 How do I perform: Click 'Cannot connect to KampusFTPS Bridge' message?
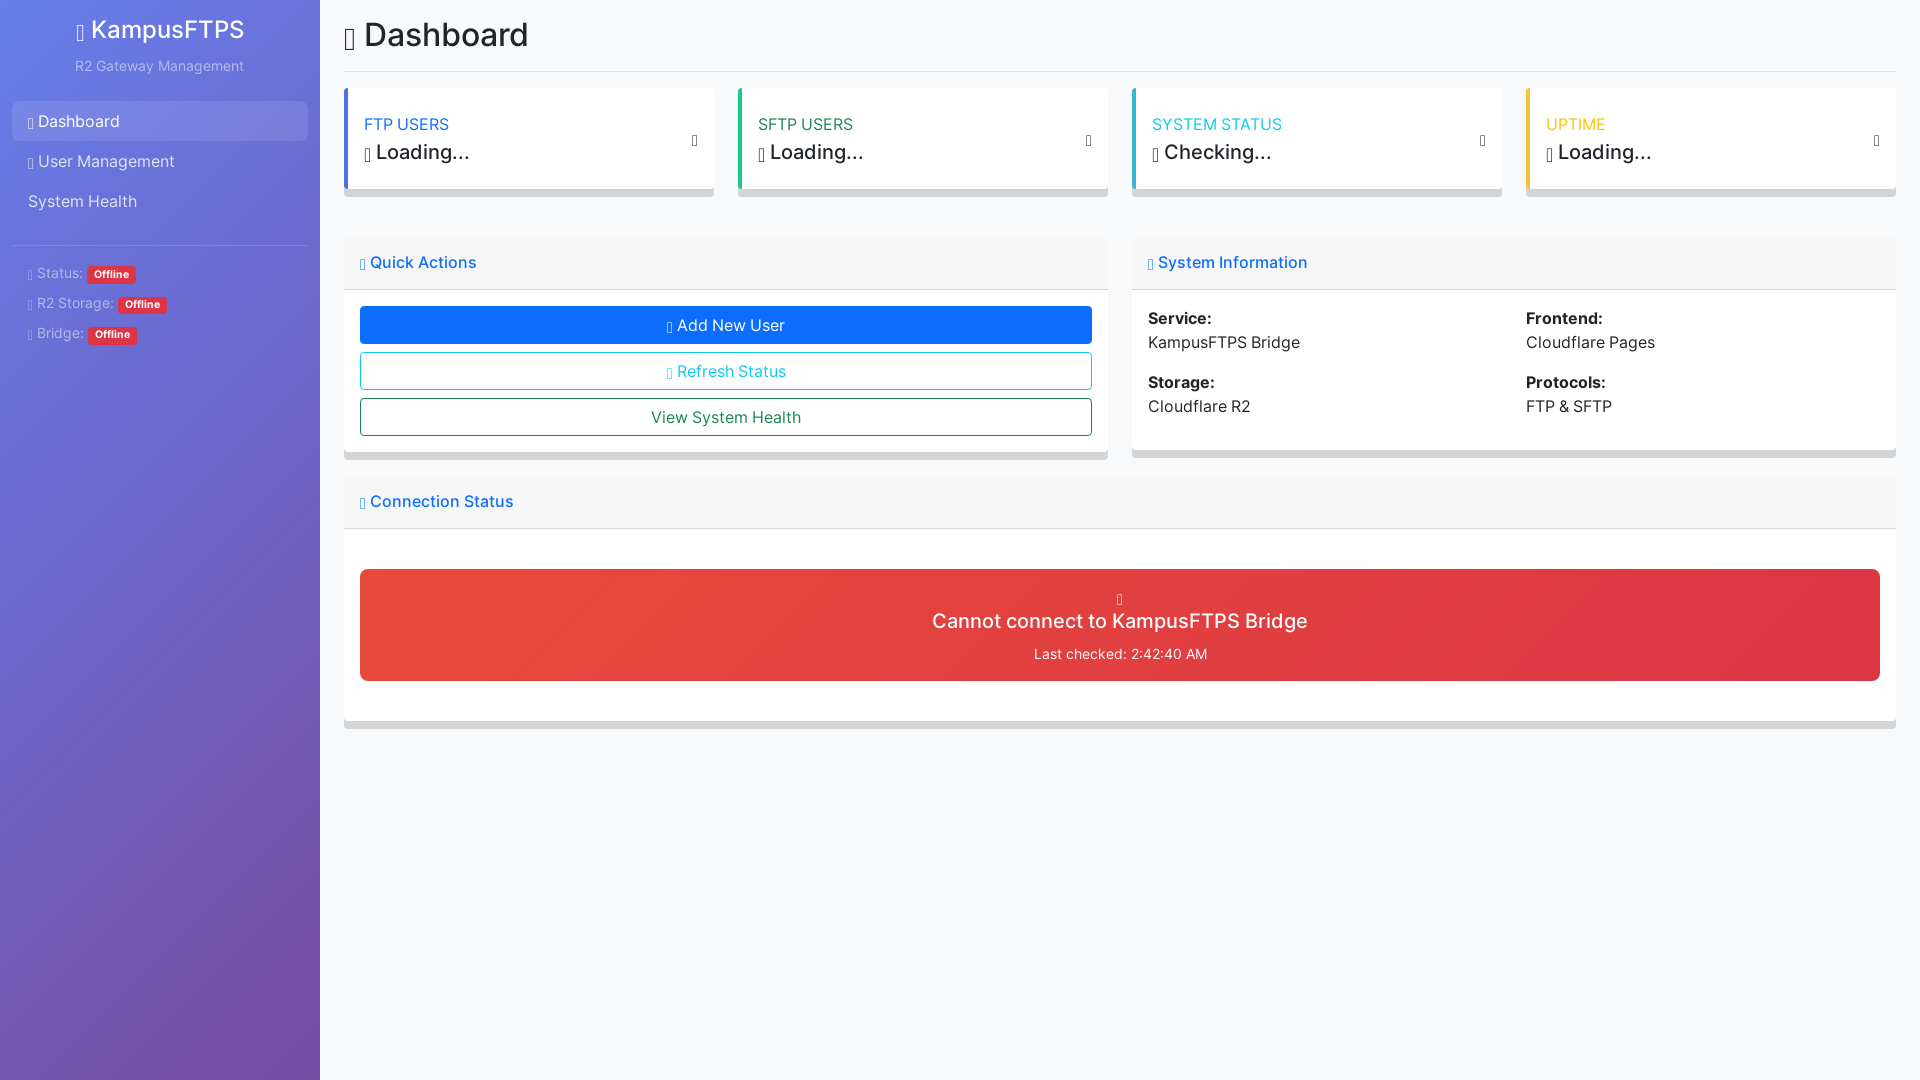click(1120, 621)
